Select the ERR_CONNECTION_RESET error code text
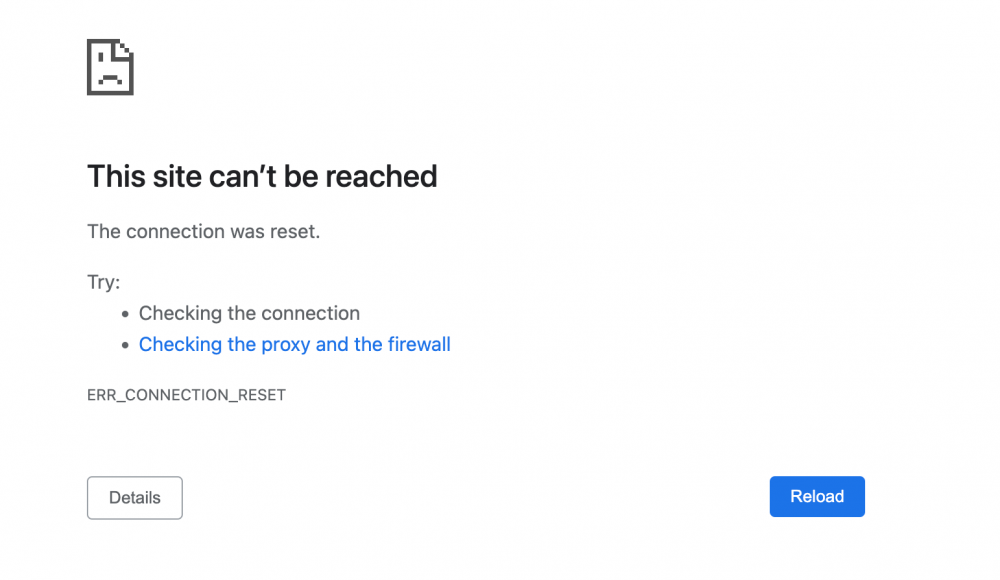1000x580 pixels. coord(186,394)
